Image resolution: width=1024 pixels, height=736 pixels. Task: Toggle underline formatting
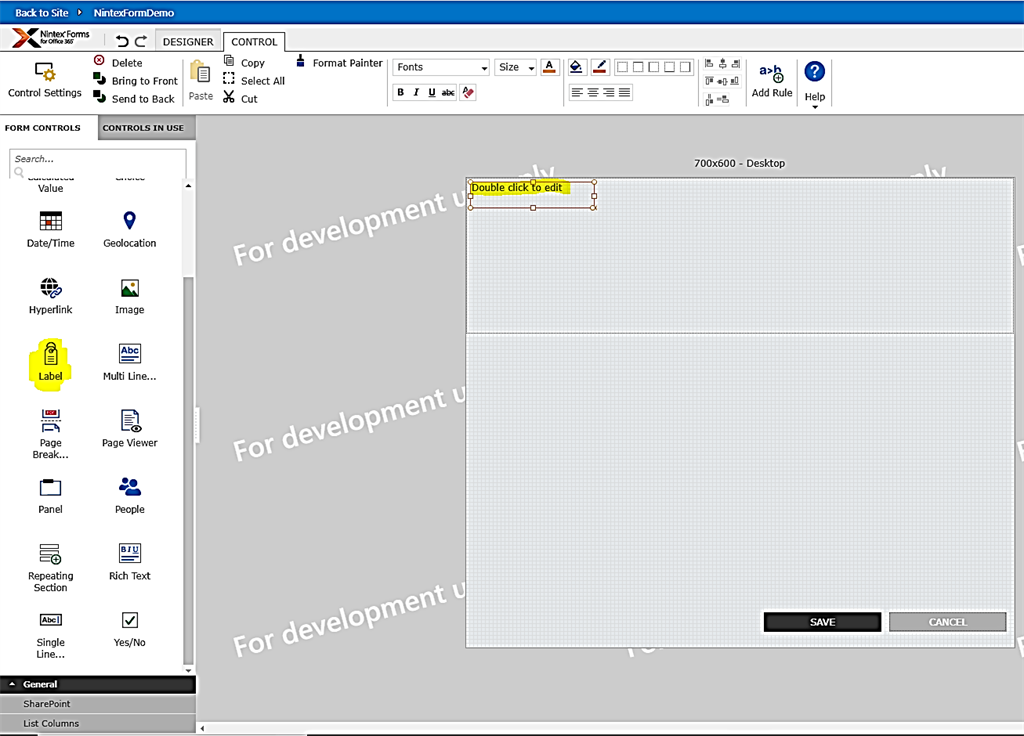pos(434,91)
